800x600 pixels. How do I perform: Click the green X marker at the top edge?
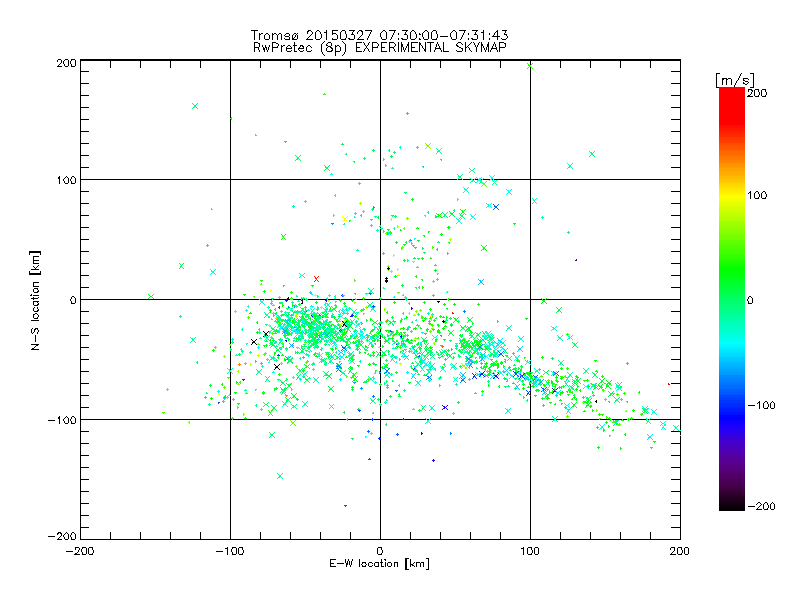tap(530, 66)
